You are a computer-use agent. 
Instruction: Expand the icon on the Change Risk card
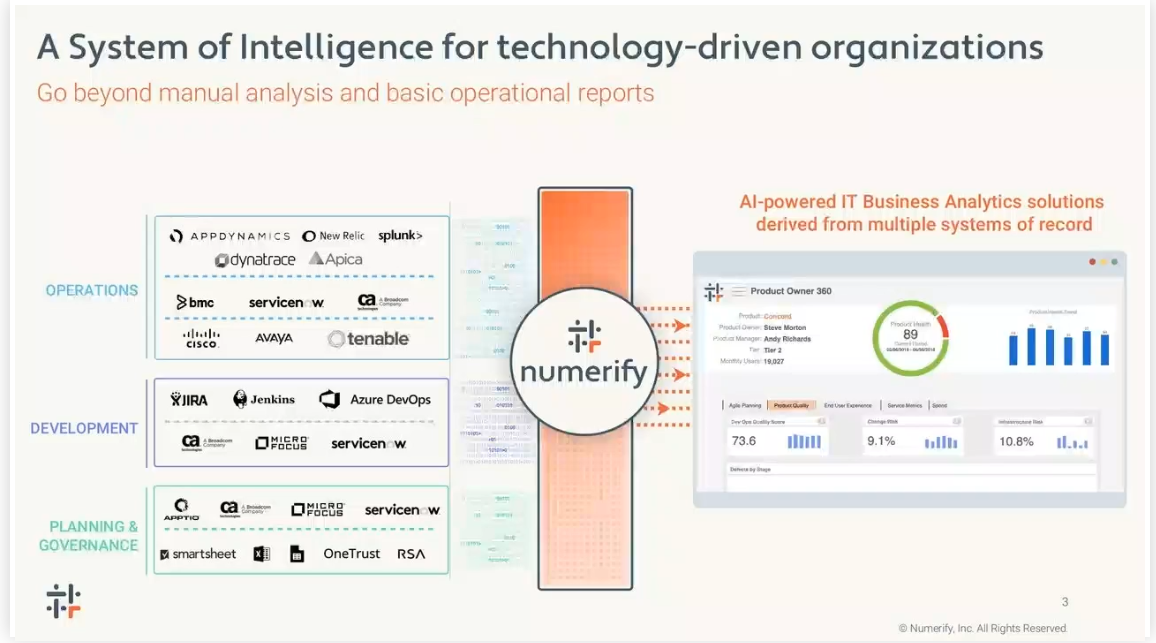956,422
